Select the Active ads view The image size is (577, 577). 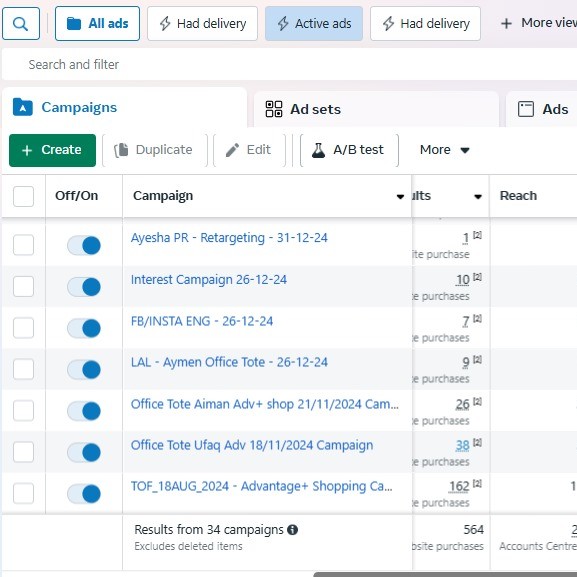click(314, 24)
